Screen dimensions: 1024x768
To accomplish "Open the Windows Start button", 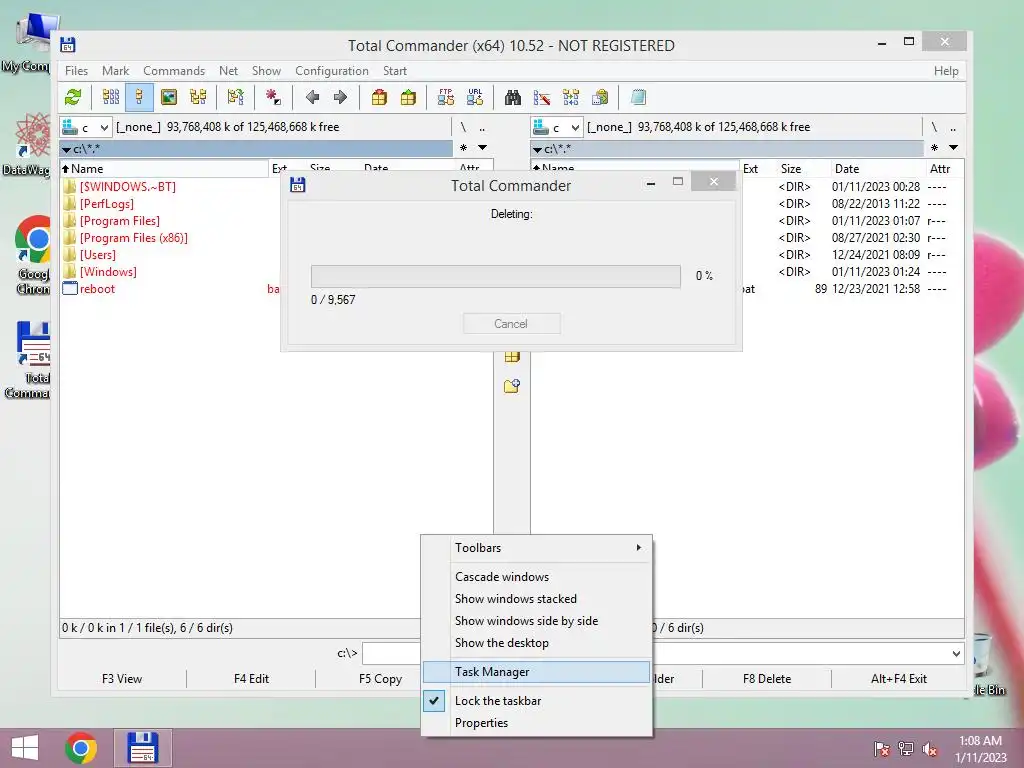I will pos(25,748).
